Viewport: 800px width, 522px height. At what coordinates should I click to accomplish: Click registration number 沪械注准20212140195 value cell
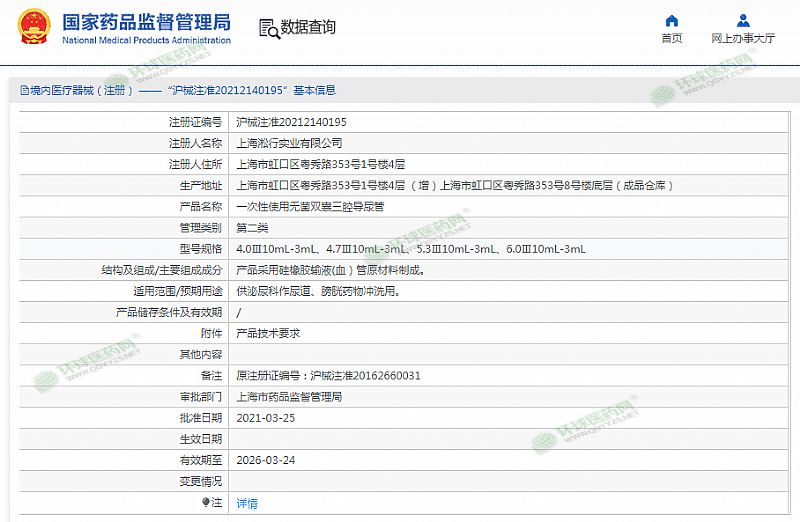click(291, 122)
